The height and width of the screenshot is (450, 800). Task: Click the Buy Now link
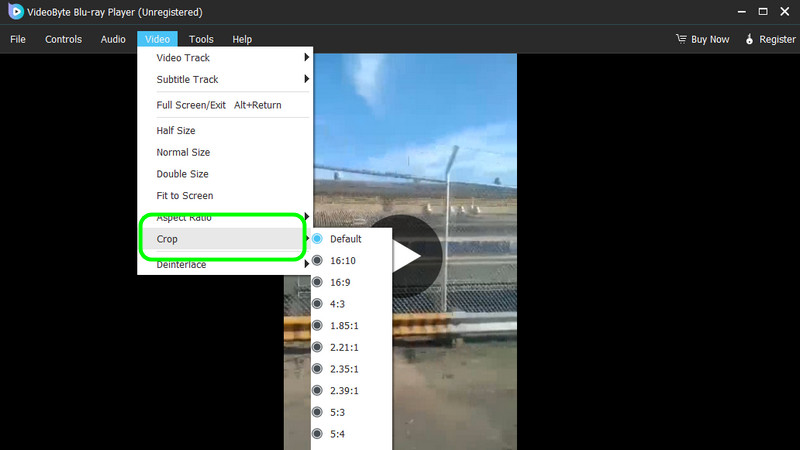click(710, 39)
